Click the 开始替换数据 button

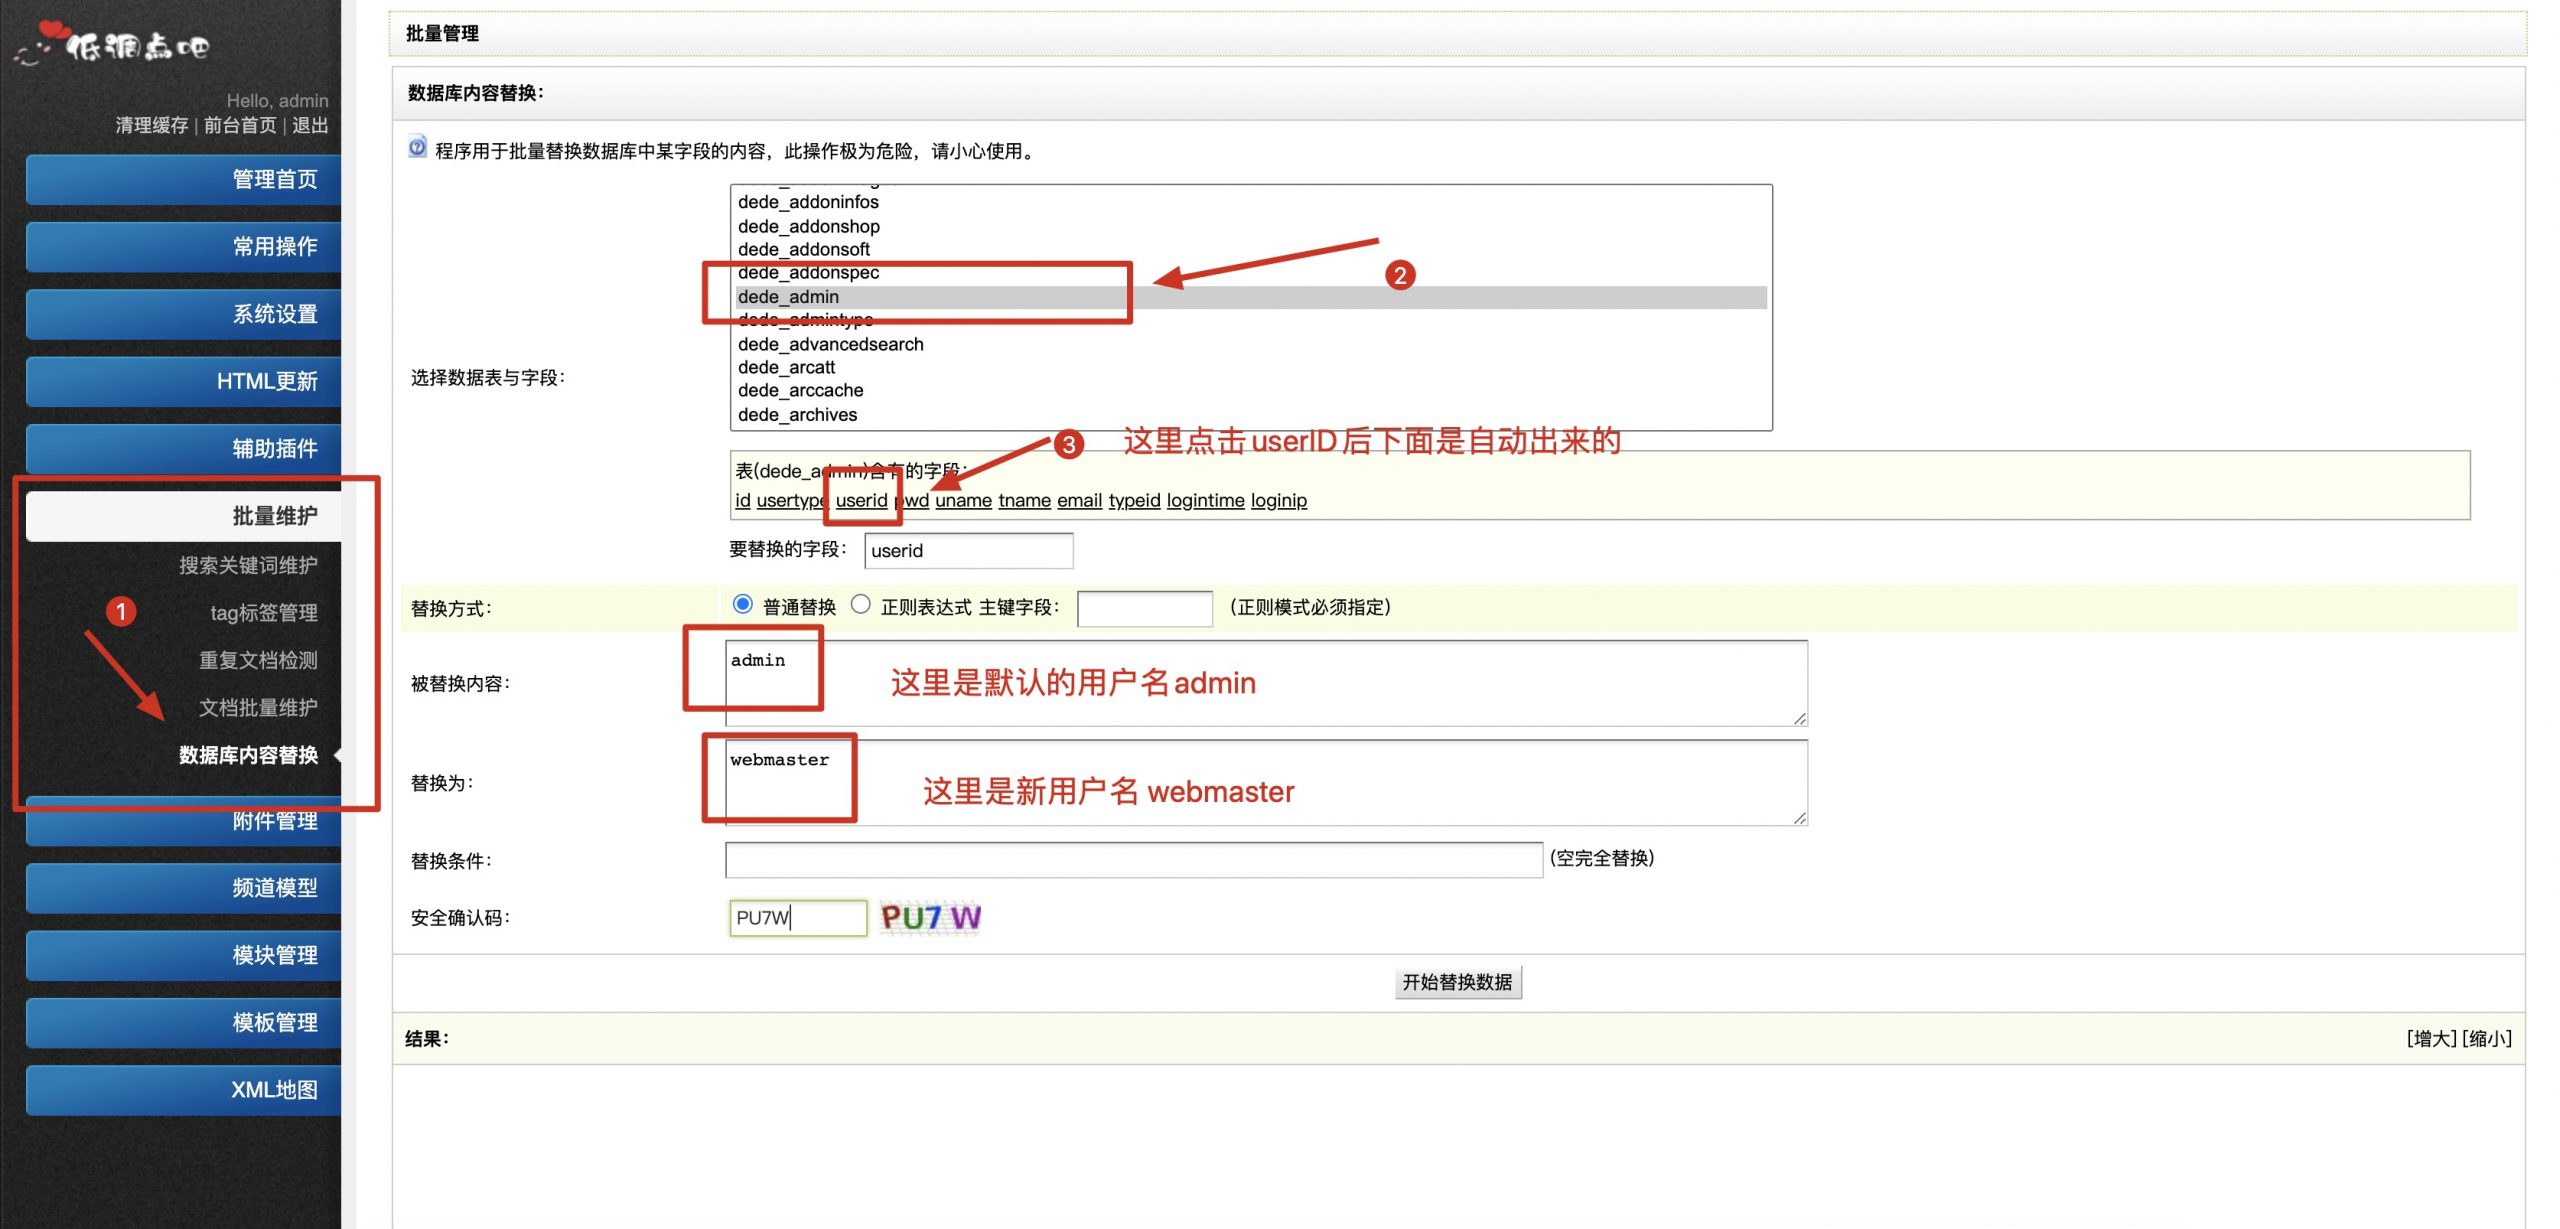(1457, 982)
